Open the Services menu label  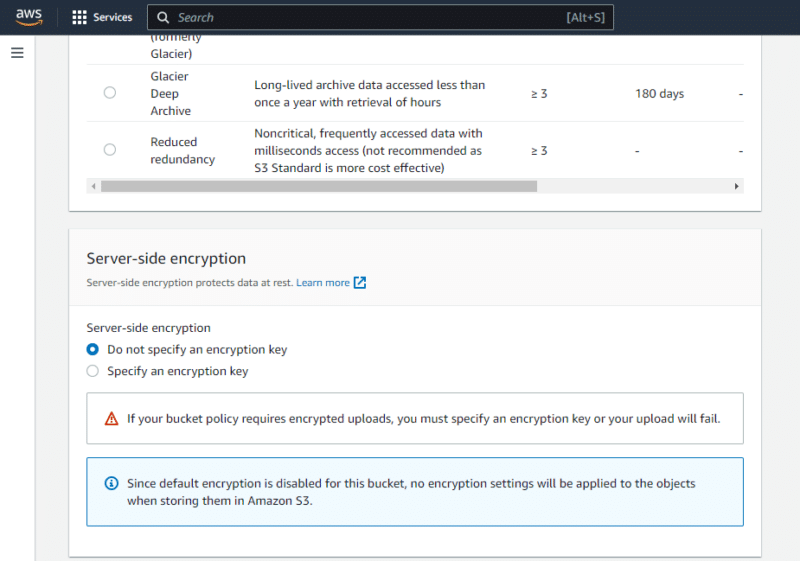112,17
